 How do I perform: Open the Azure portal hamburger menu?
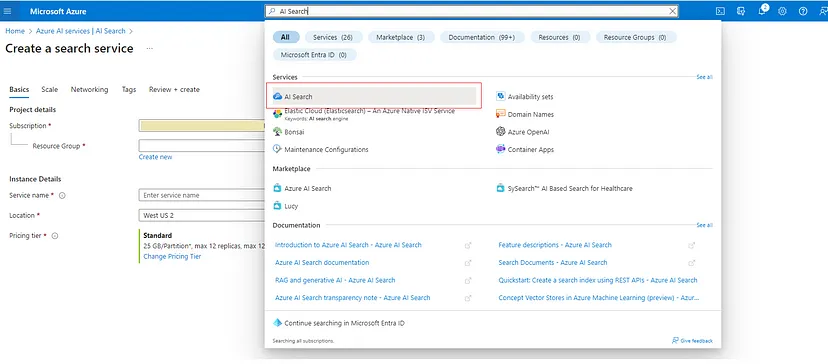coord(7,11)
